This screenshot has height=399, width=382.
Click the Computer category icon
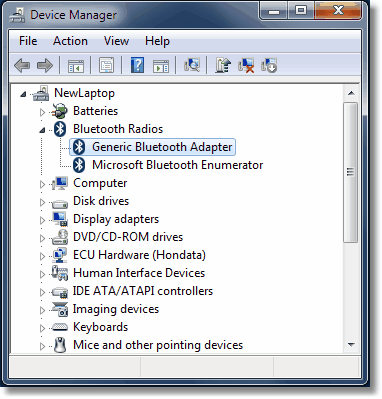[x=60, y=183]
